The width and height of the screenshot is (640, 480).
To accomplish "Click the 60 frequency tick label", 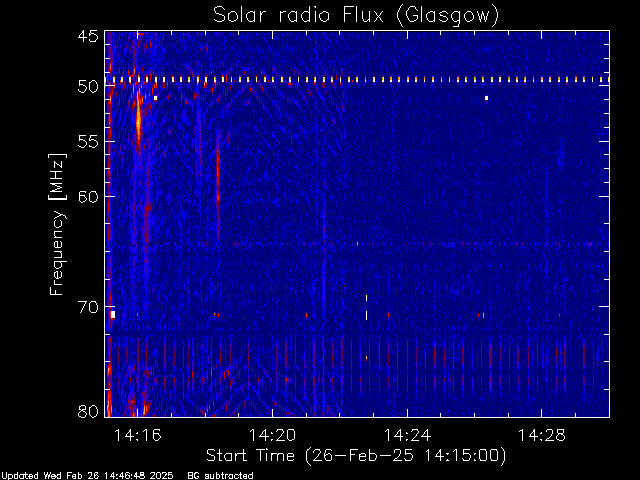I will [88, 197].
